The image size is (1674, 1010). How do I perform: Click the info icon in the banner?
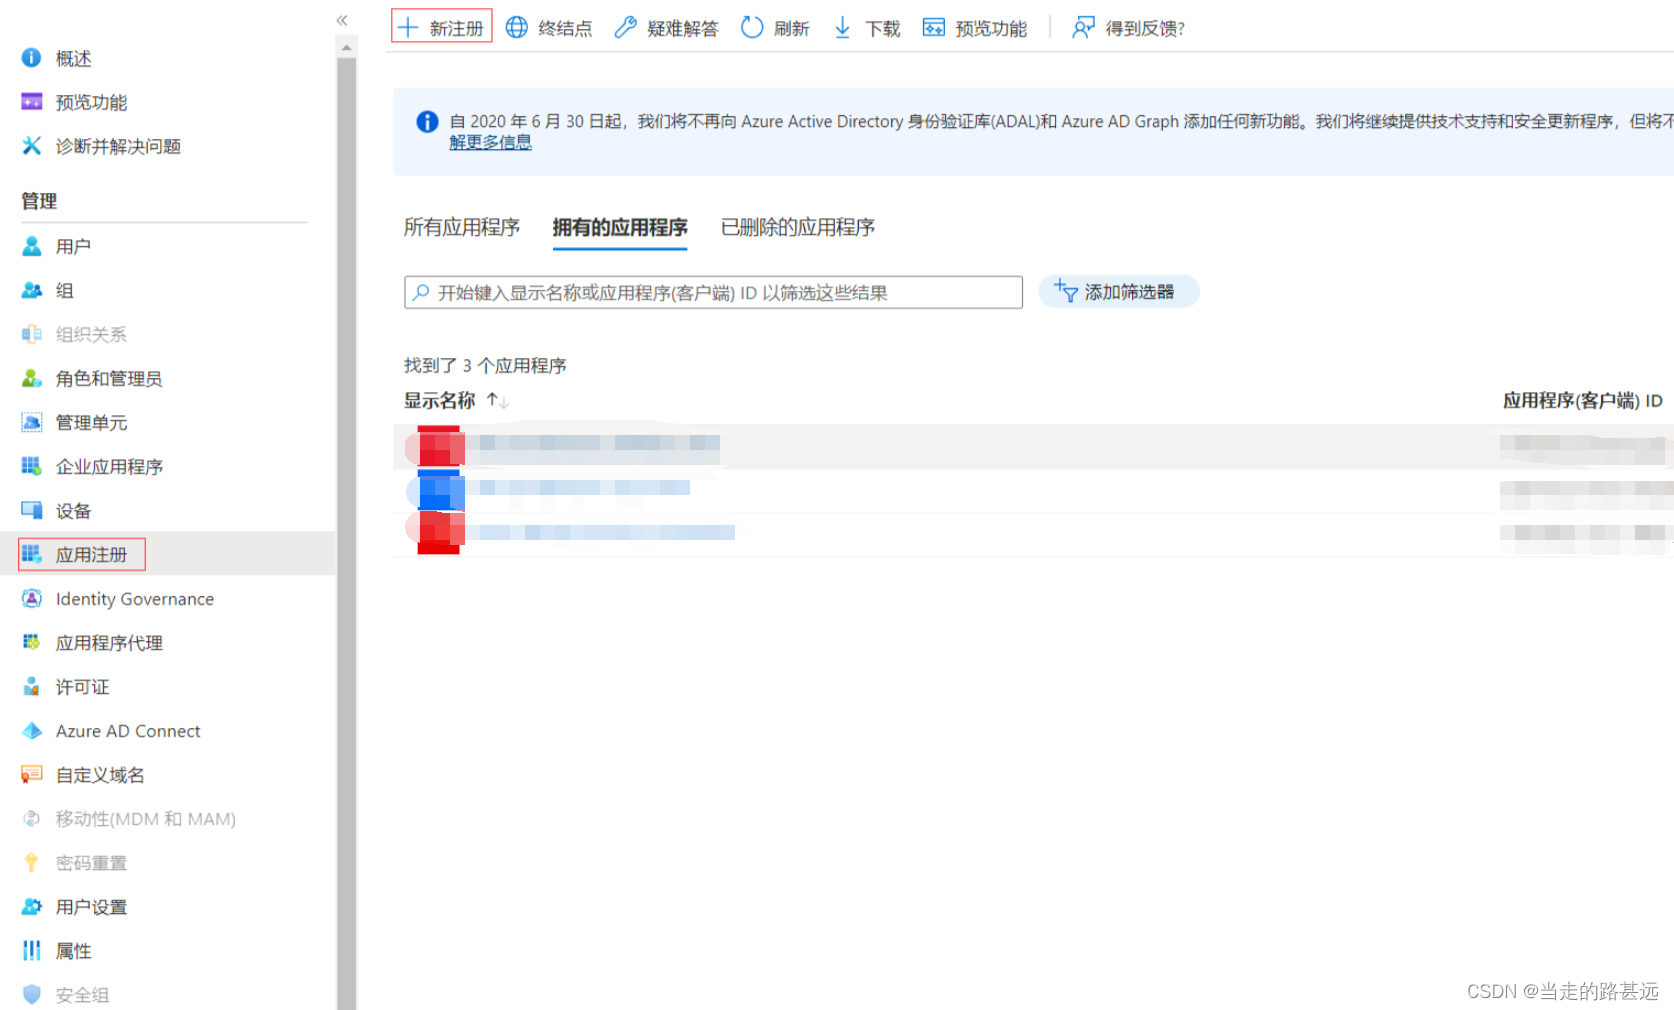click(x=427, y=122)
